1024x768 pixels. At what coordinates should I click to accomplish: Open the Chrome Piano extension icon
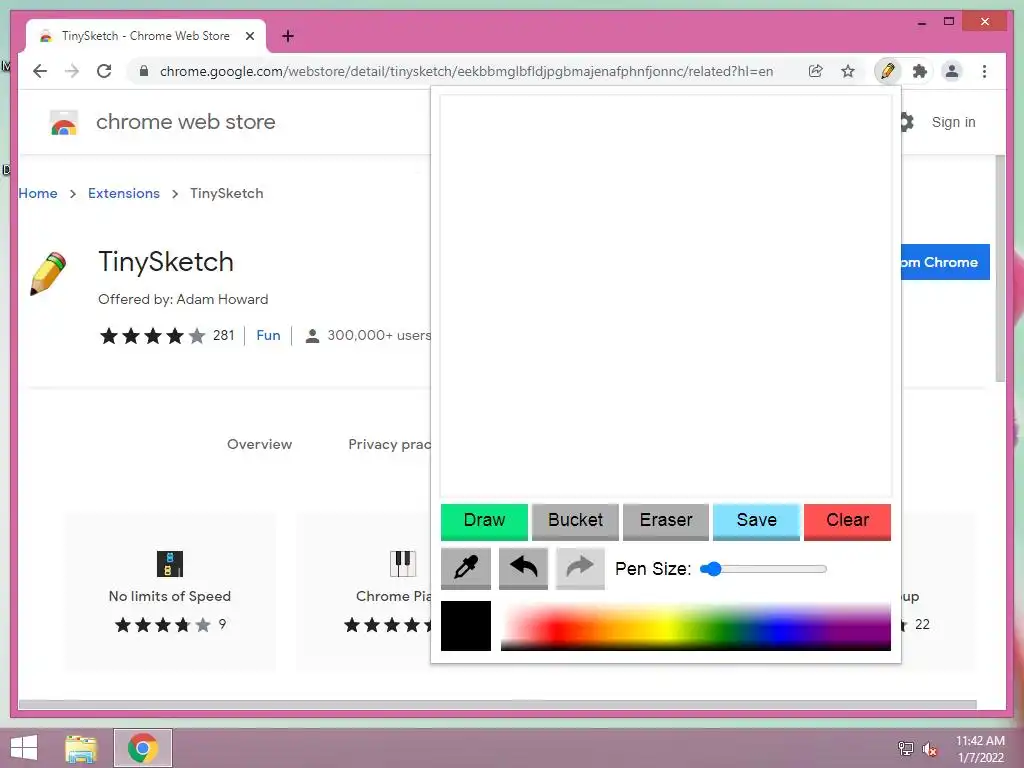403,564
